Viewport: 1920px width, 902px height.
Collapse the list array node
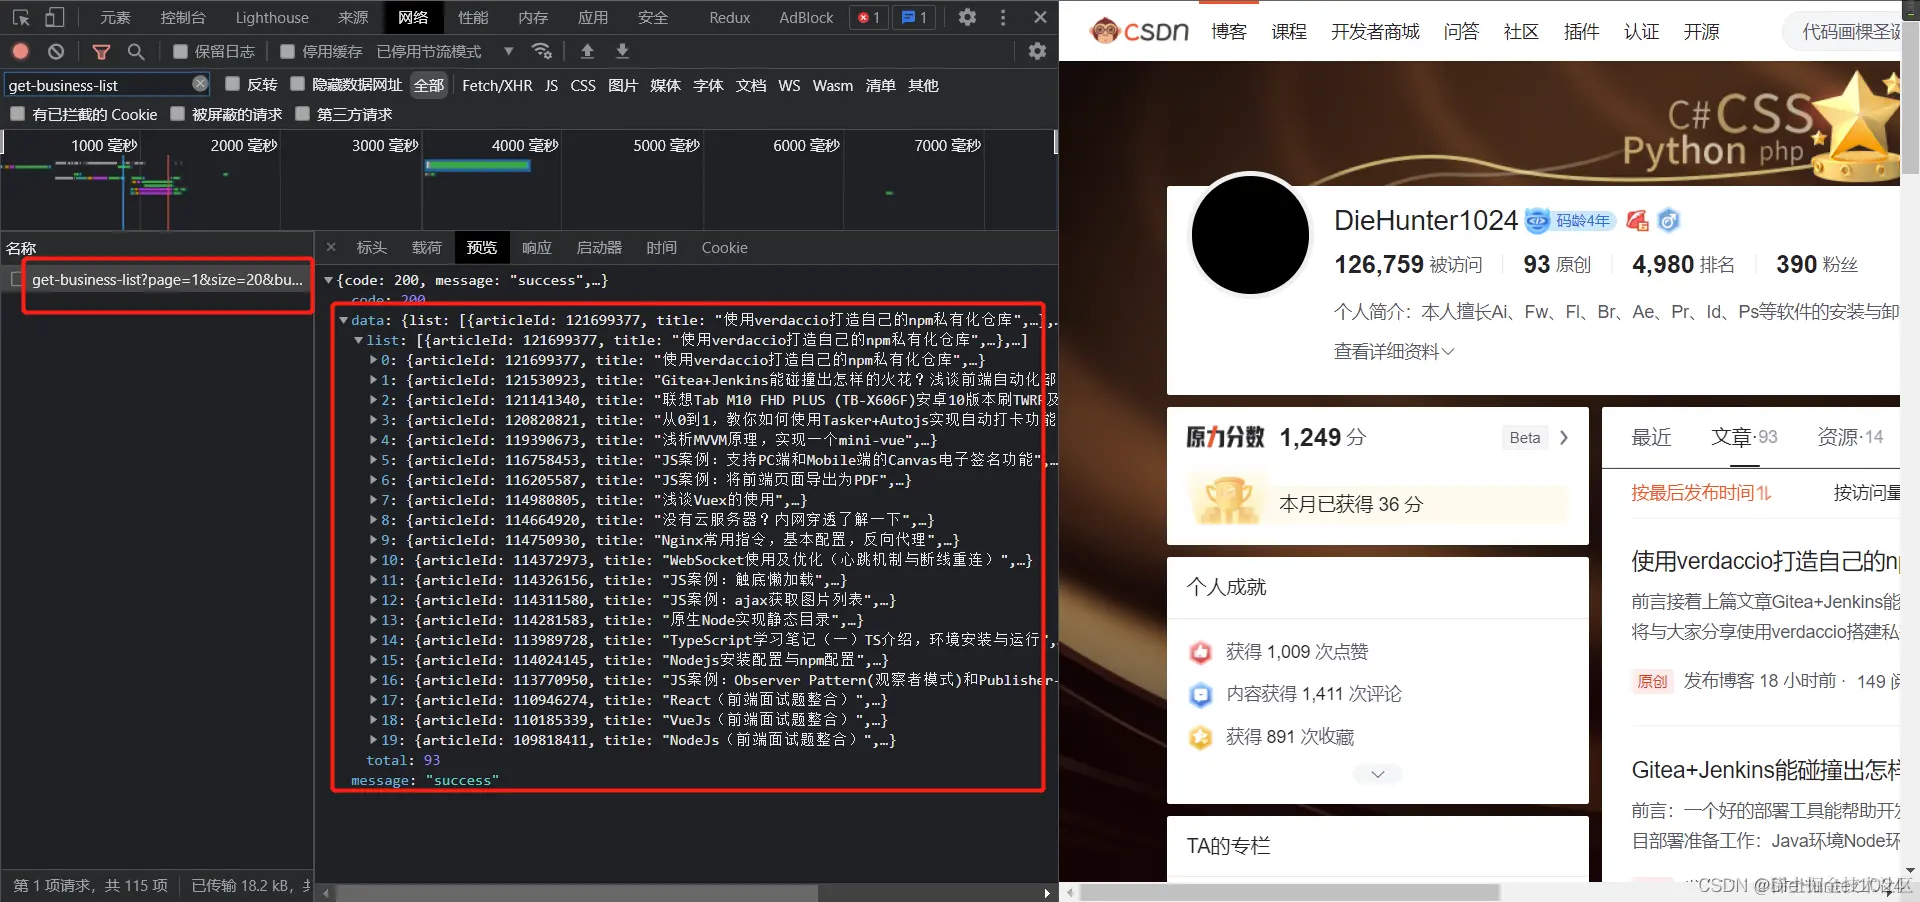point(358,340)
